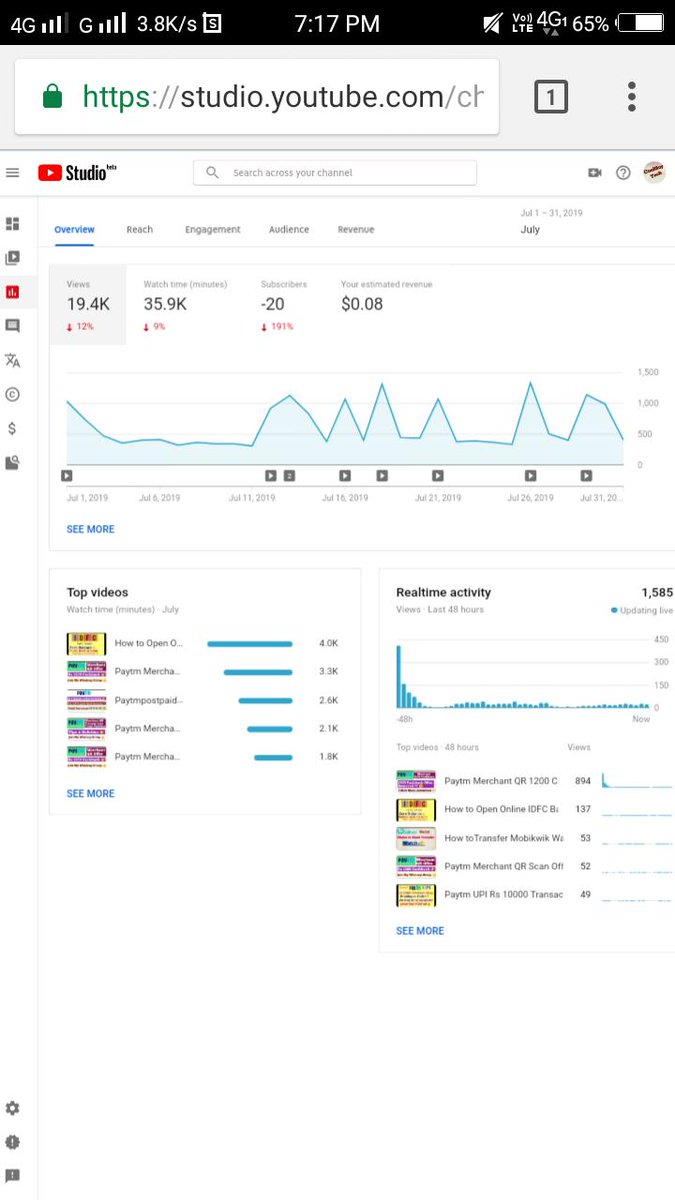The image size is (675, 1200).
Task: Open the 'Paytmpostpaid...' top video thumbnail
Action: pos(86,700)
